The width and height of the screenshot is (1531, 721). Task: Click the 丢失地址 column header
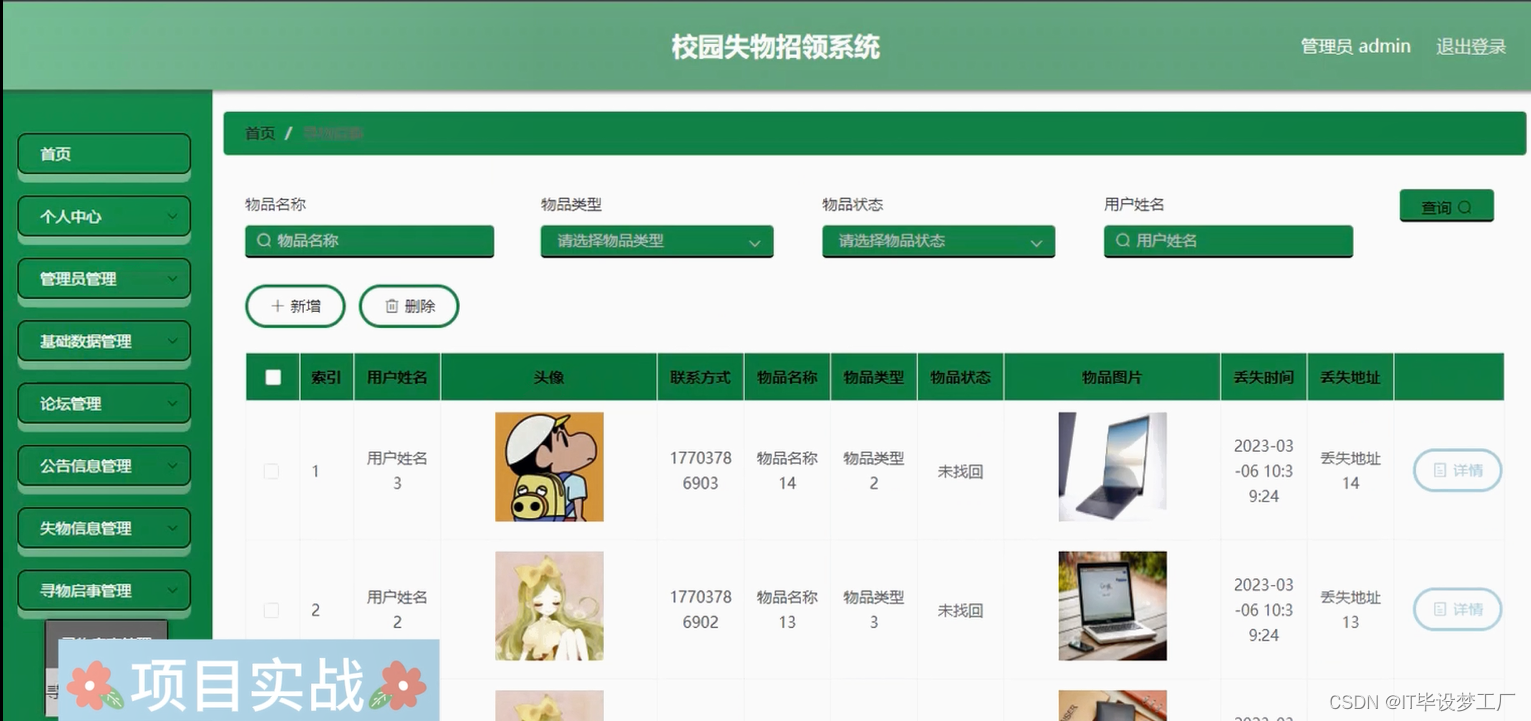(1350, 377)
